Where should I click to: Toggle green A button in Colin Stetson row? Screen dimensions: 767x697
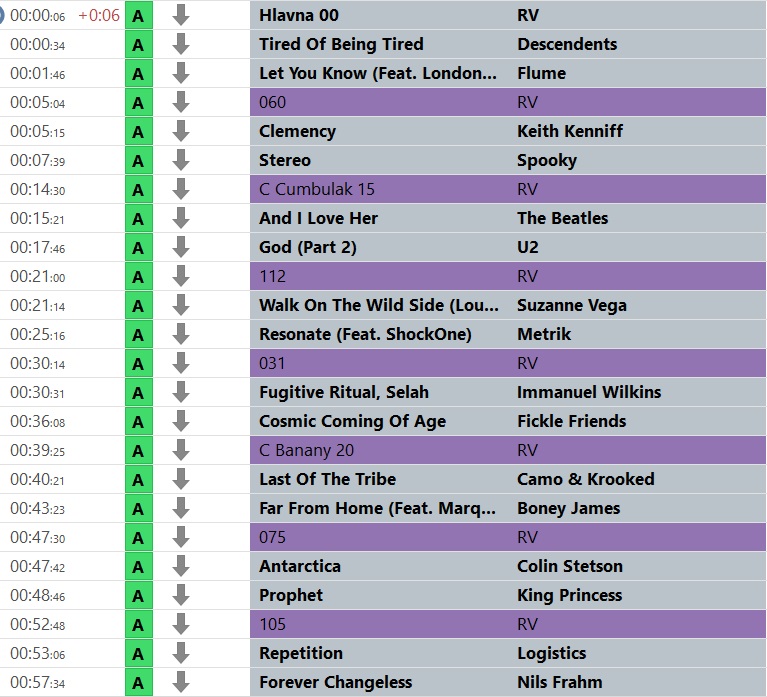pos(139,566)
